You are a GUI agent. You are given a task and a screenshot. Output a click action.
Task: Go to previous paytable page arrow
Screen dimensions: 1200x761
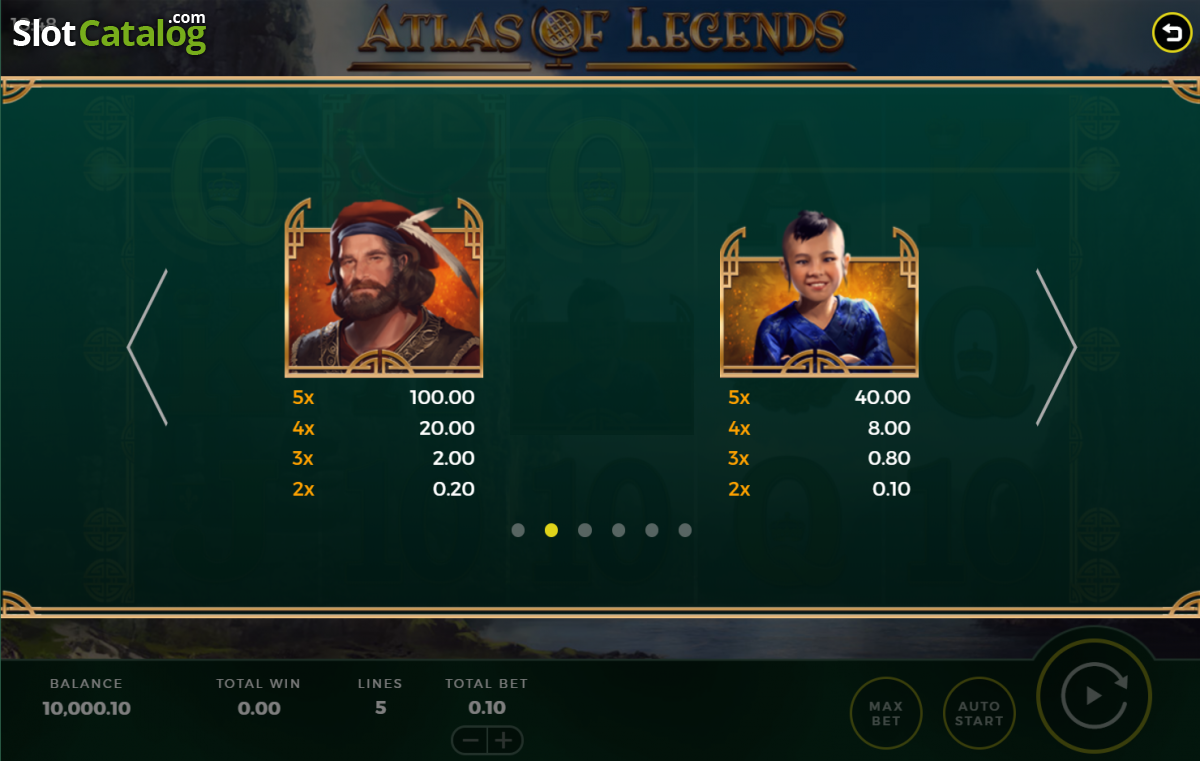[x=147, y=347]
